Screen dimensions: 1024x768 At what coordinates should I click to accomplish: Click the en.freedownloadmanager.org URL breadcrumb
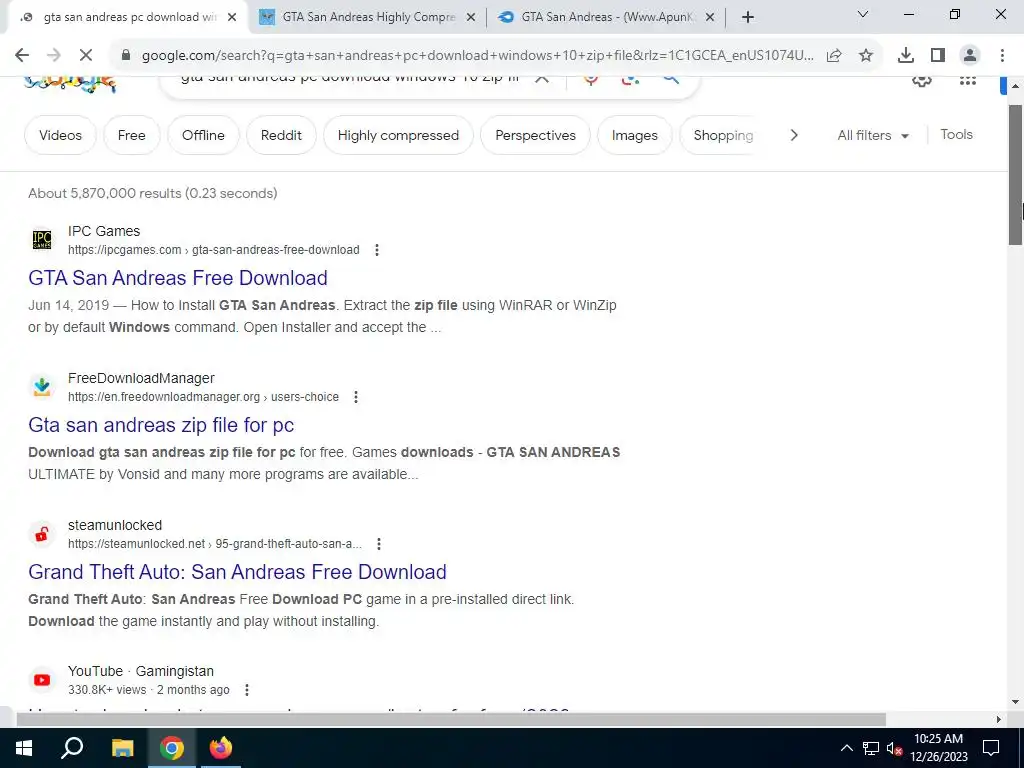[203, 397]
